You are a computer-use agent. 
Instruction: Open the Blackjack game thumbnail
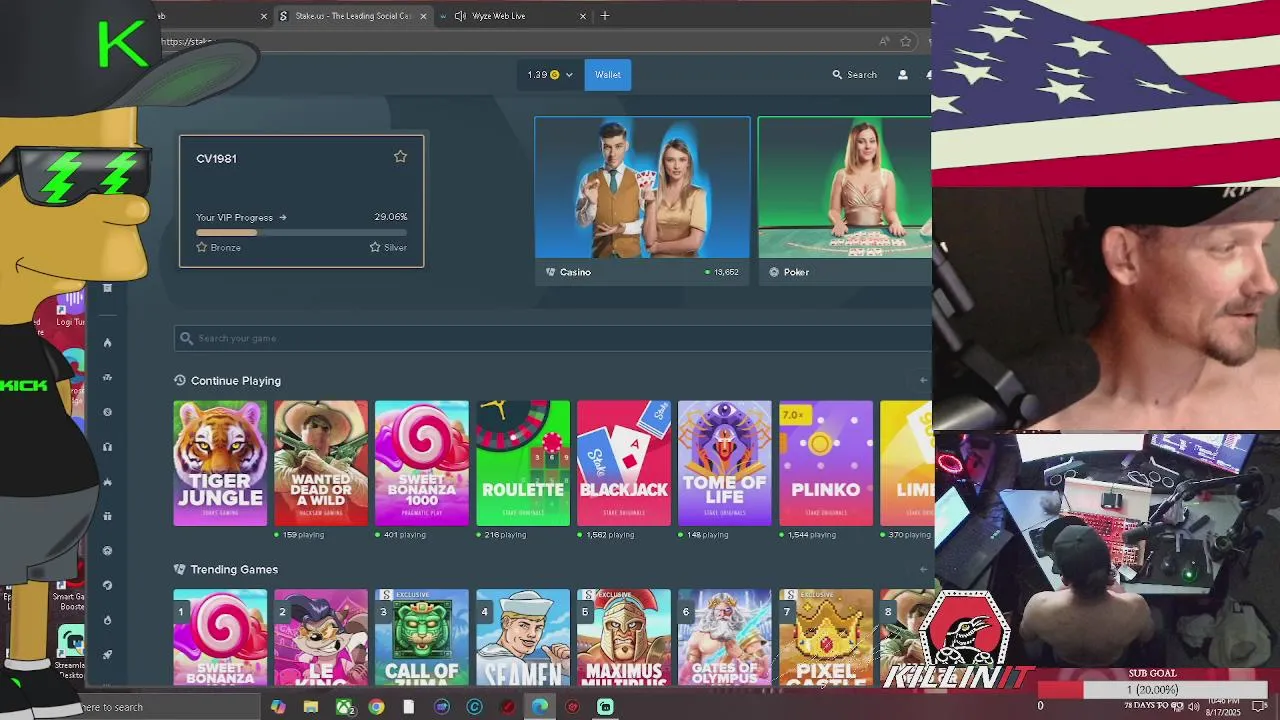tap(624, 463)
